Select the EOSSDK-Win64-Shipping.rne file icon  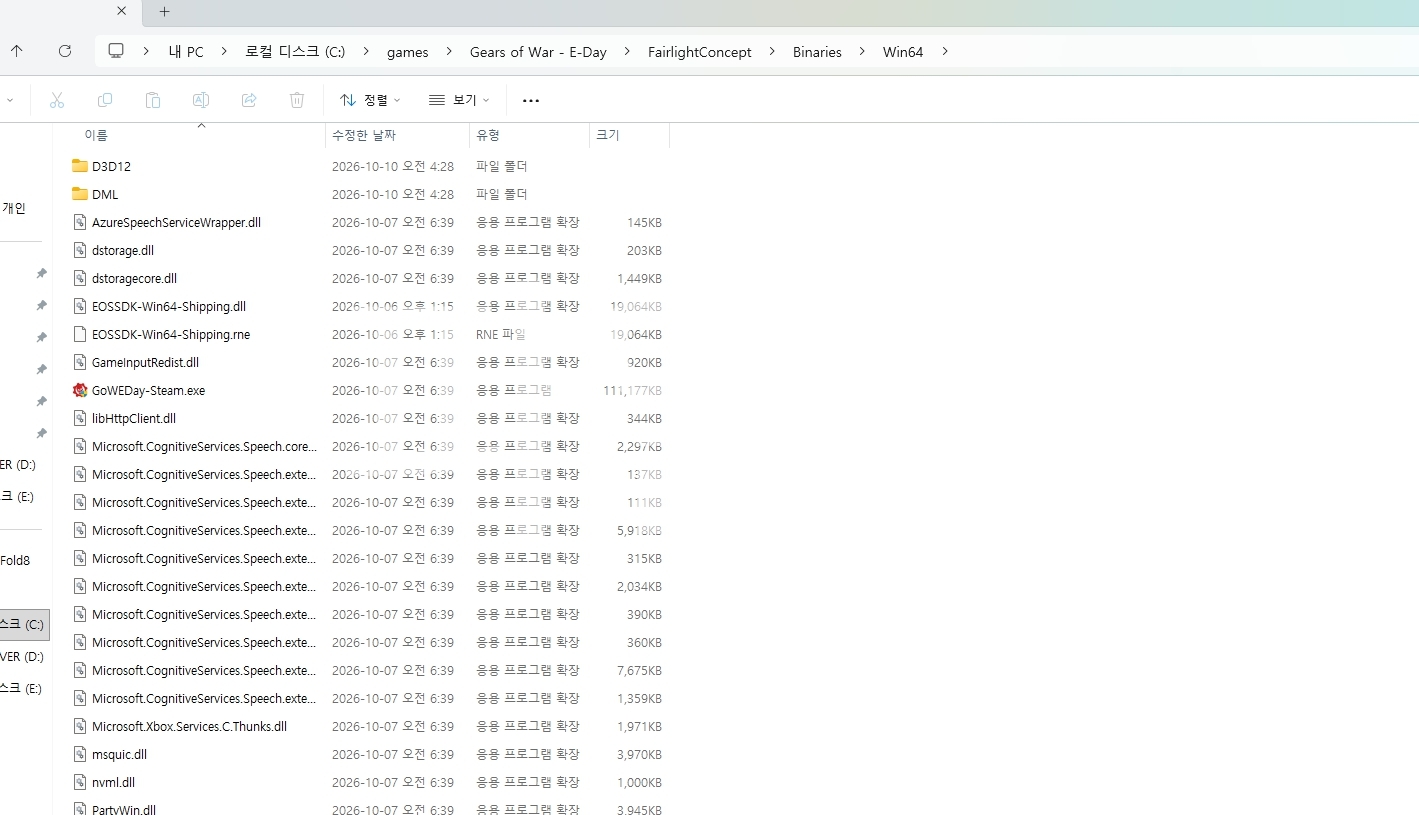(81, 334)
